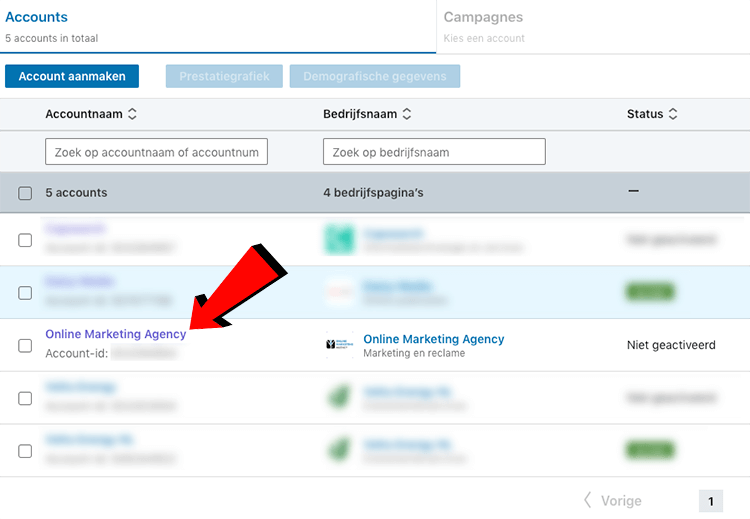The height and width of the screenshot is (519, 750).
Task: Focus the account name search field
Action: click(x=156, y=152)
